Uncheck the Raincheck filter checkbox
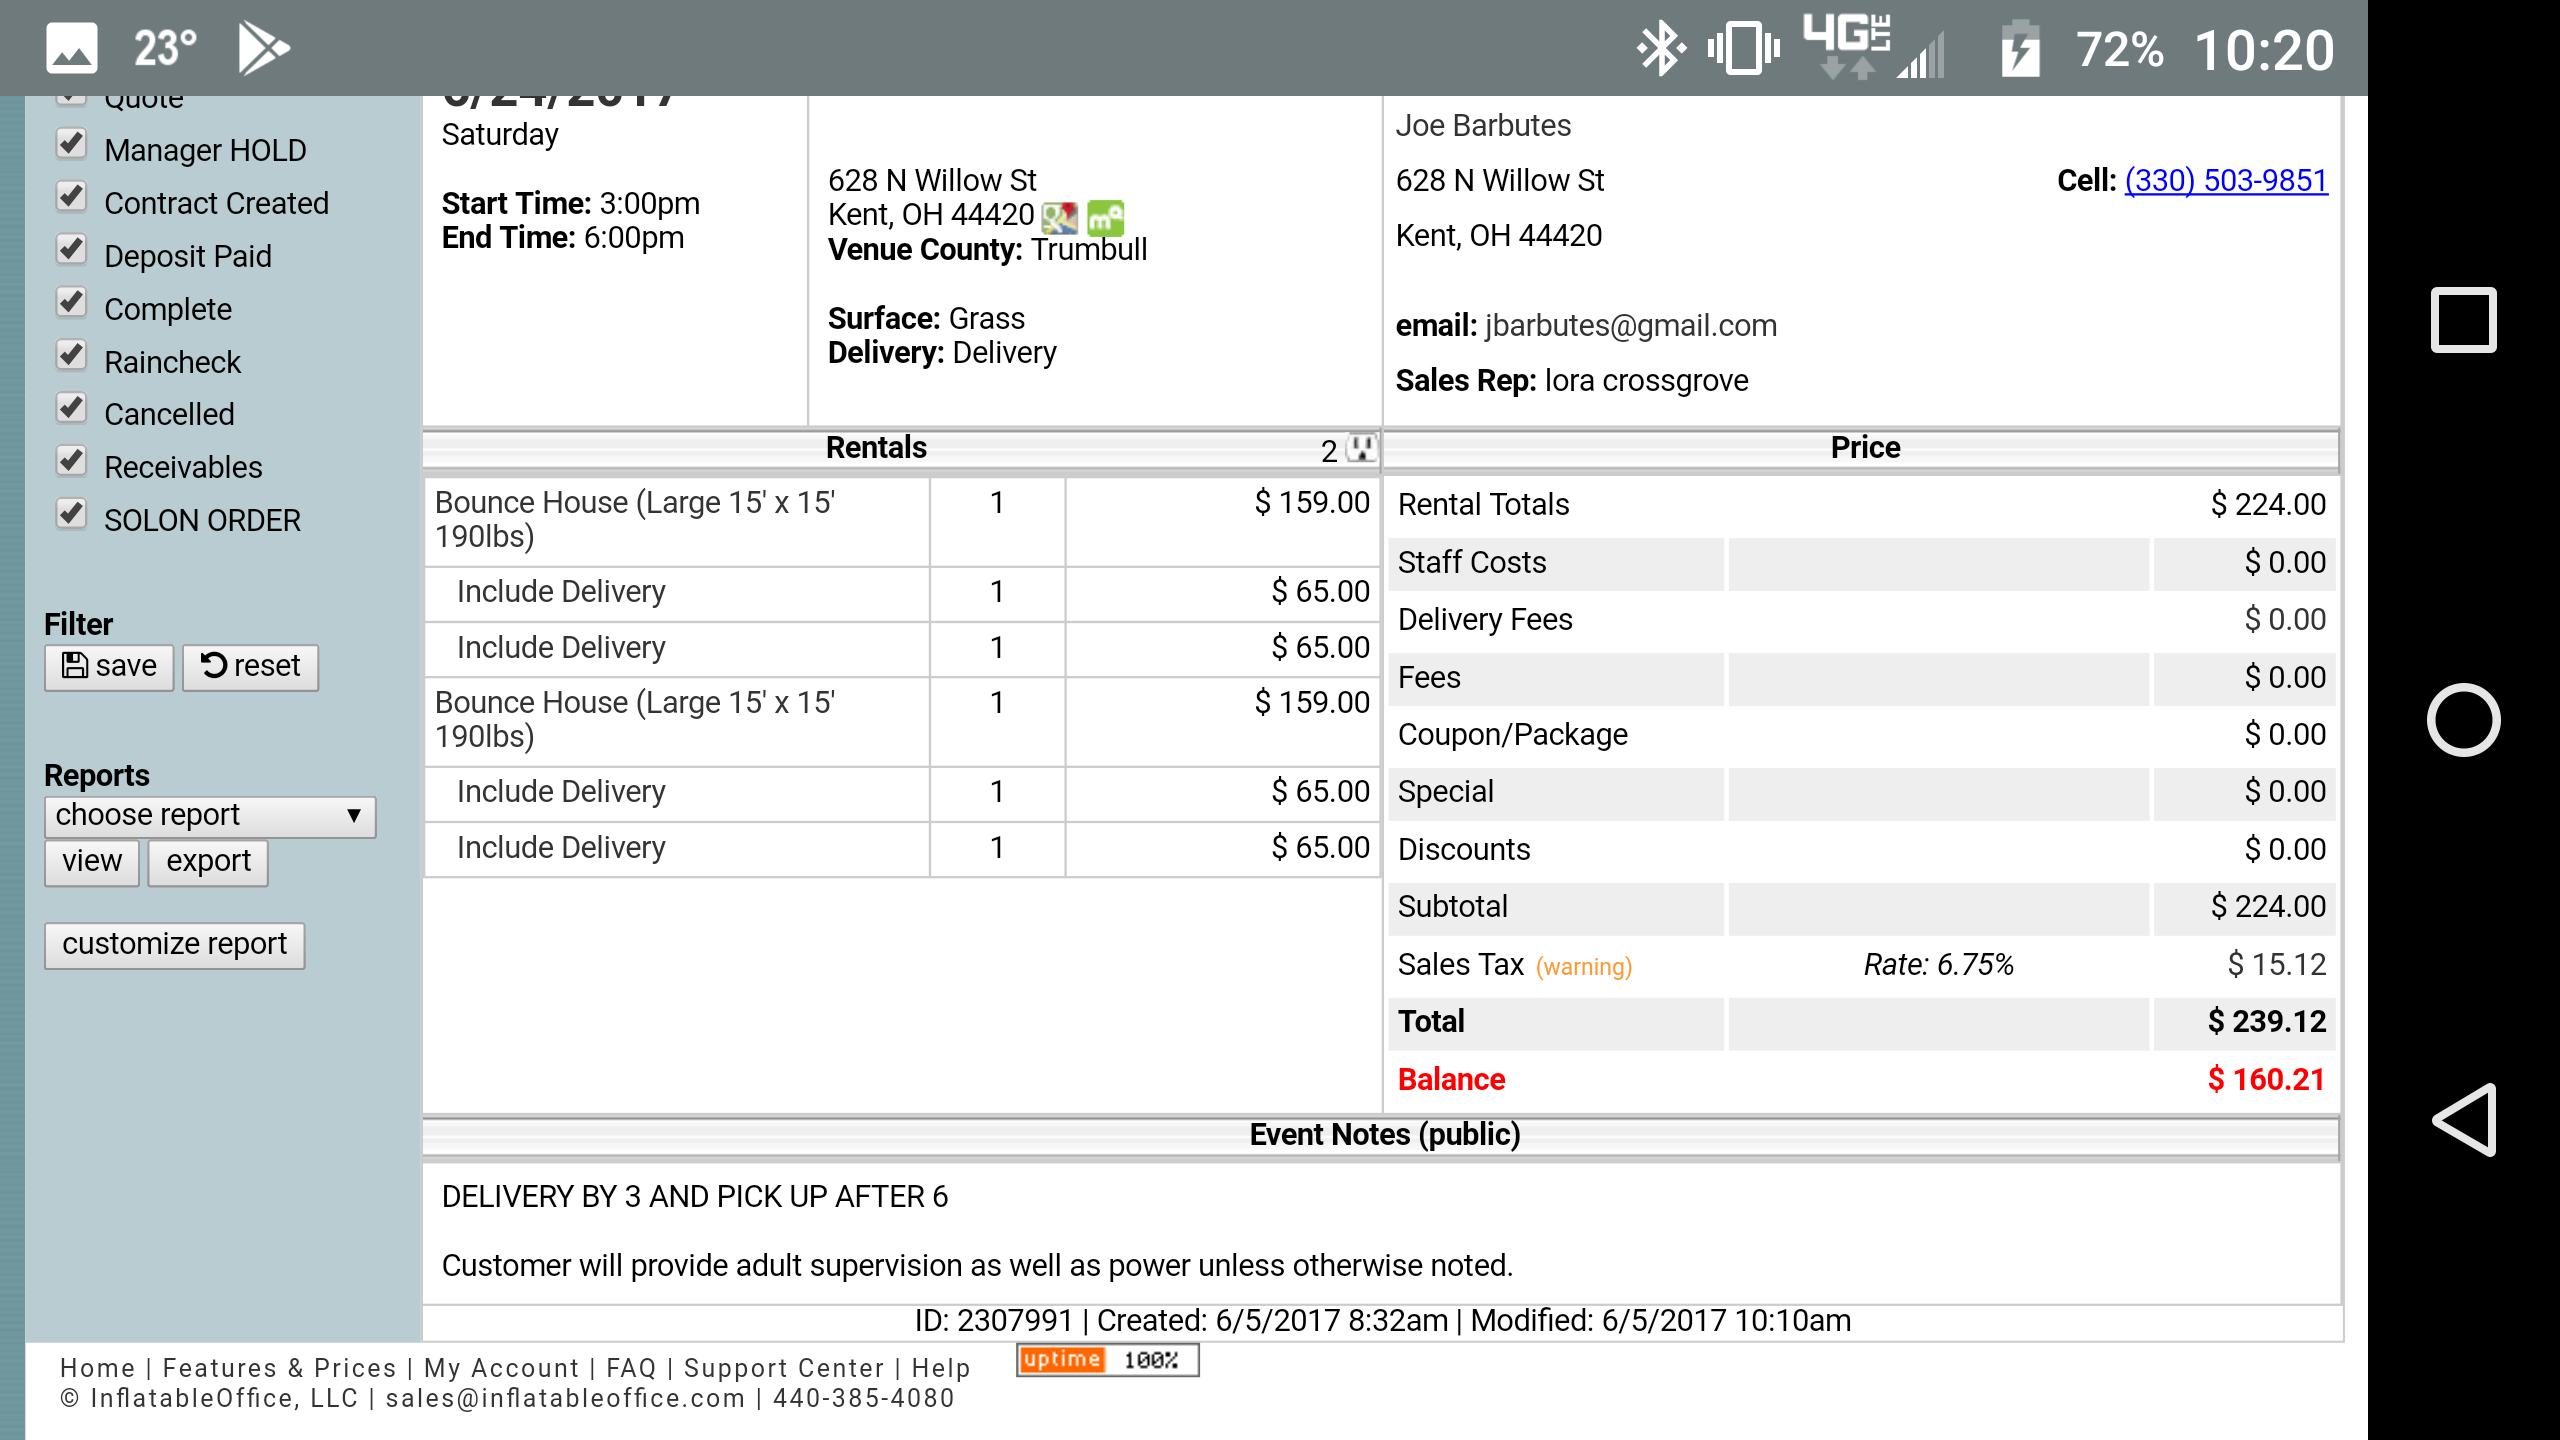The width and height of the screenshot is (2560, 1440). point(71,356)
